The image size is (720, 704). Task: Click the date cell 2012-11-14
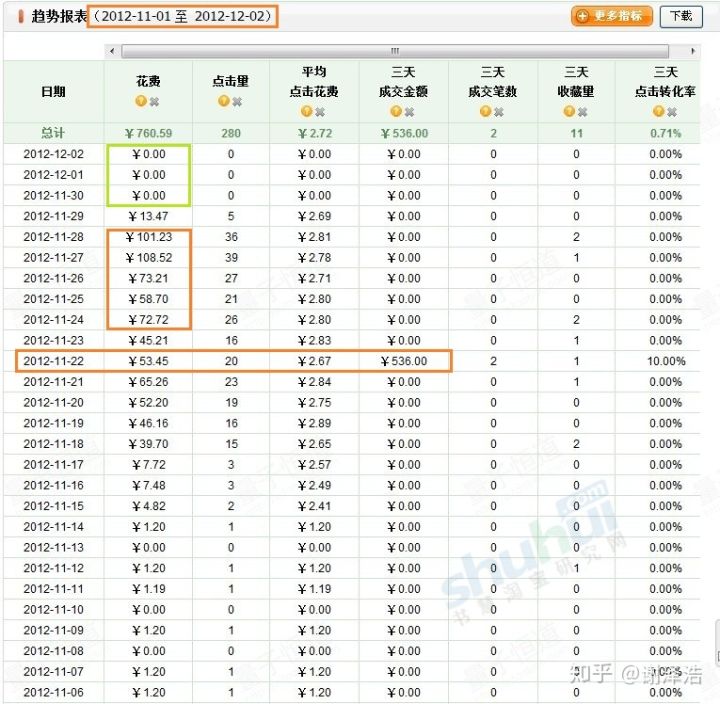pyautogui.click(x=54, y=527)
